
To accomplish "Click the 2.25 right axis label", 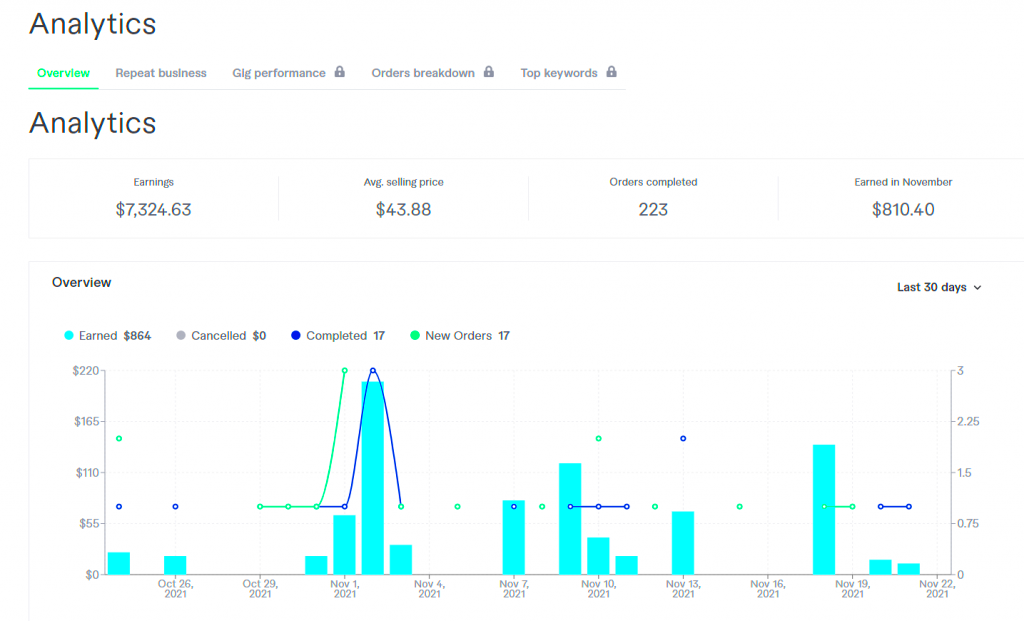I will point(968,422).
